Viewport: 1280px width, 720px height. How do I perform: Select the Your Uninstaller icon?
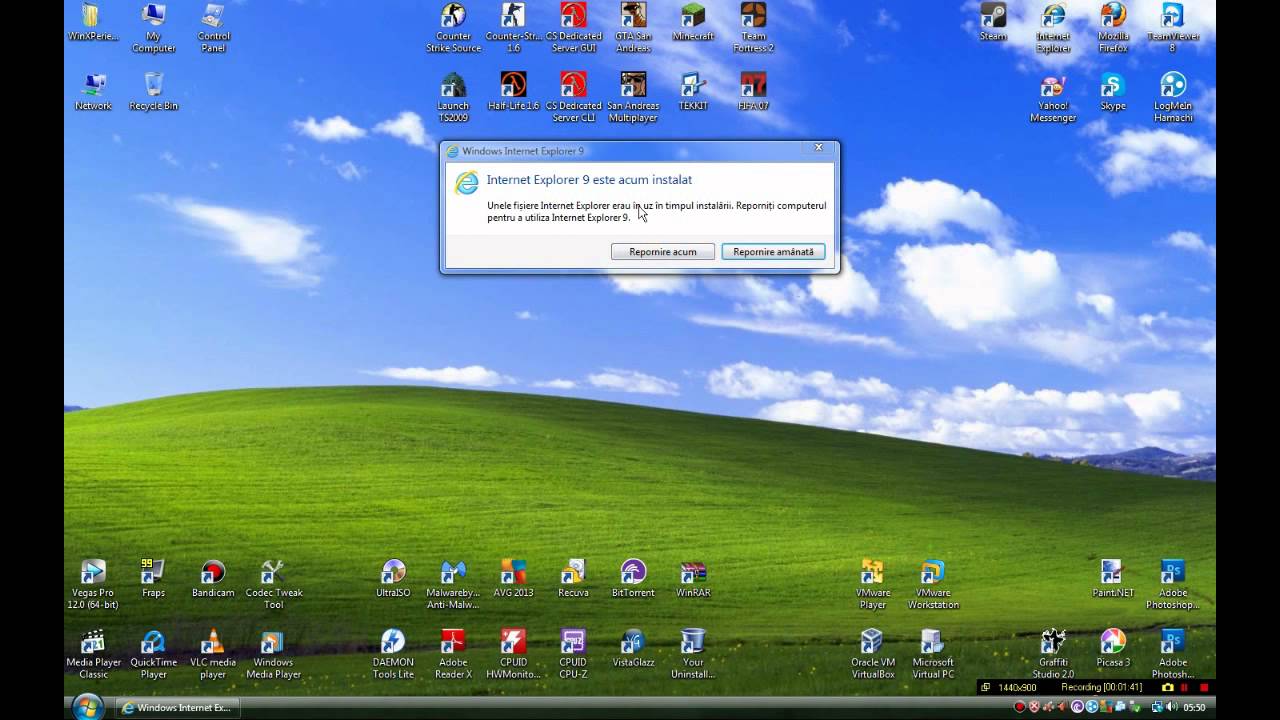pos(693,654)
